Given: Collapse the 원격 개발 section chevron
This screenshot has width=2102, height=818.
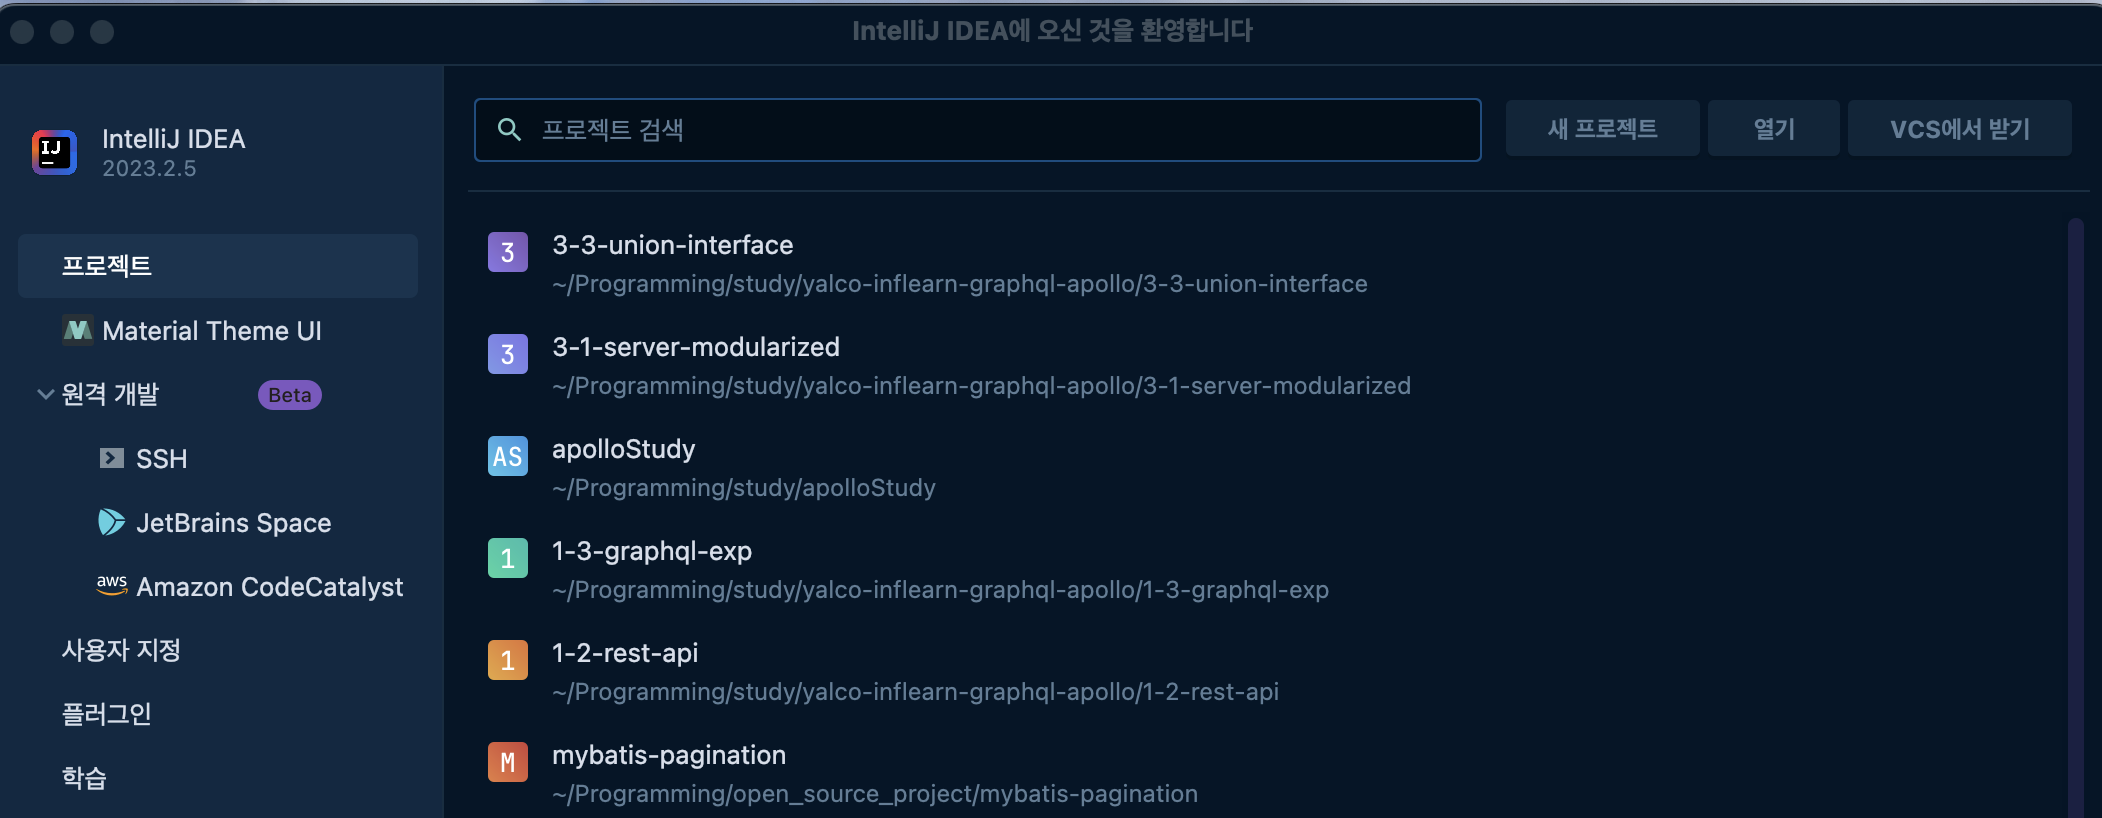Looking at the screenshot, I should pos(45,394).
